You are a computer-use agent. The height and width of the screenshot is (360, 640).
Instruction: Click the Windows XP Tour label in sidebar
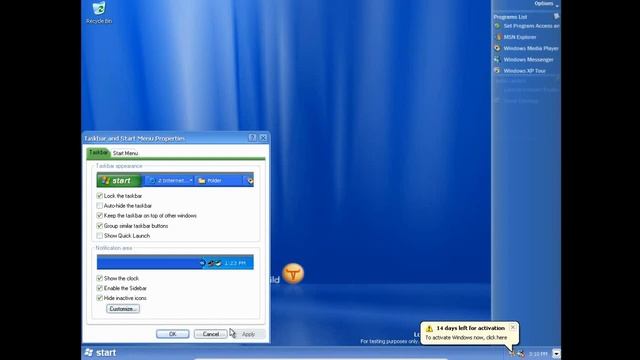[x=524, y=71]
